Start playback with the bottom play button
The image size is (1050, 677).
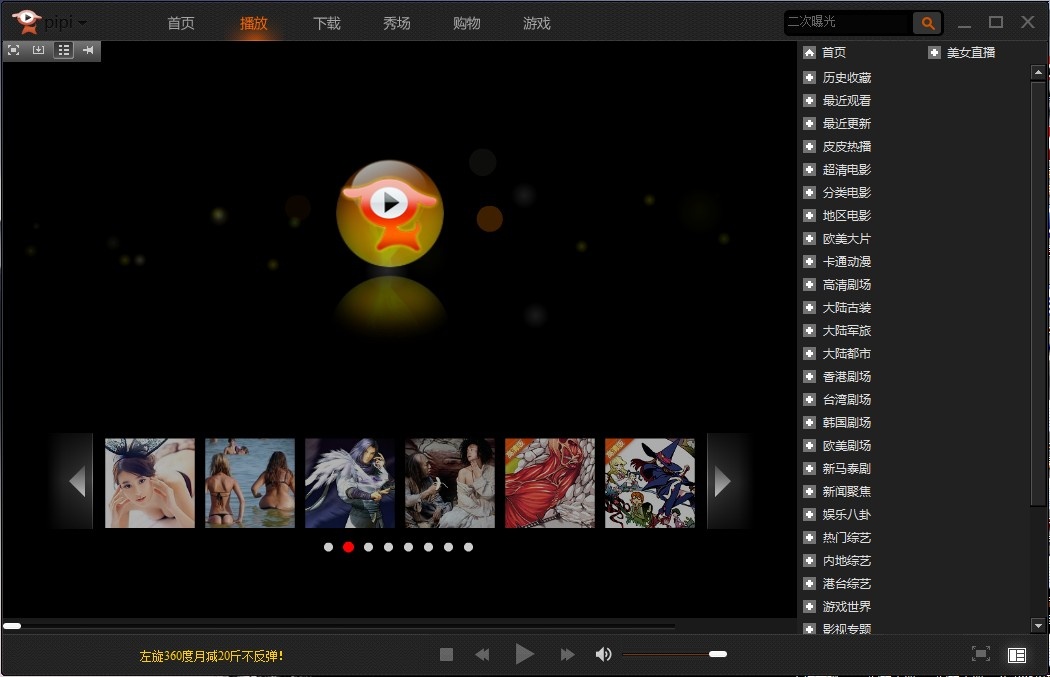[x=524, y=655]
